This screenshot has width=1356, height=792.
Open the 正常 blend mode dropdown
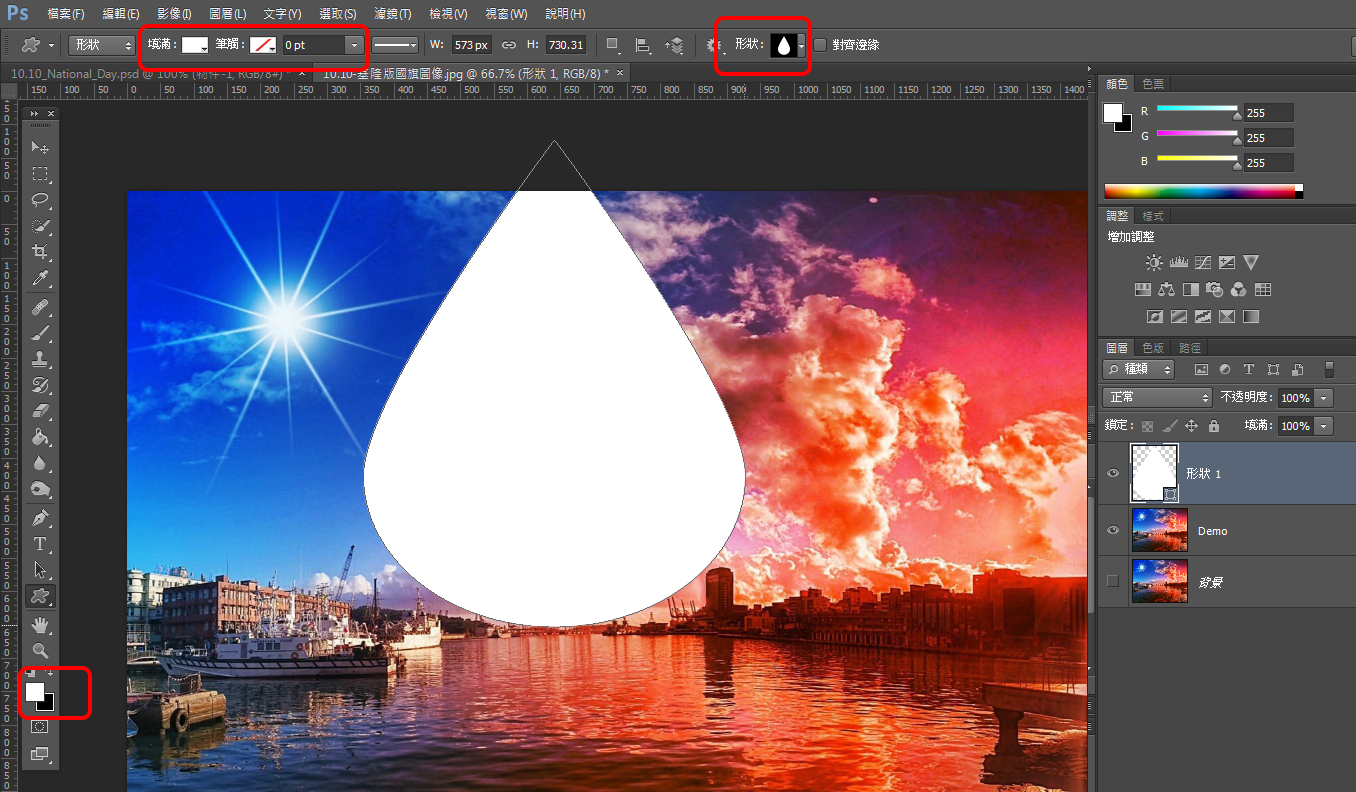point(1157,398)
